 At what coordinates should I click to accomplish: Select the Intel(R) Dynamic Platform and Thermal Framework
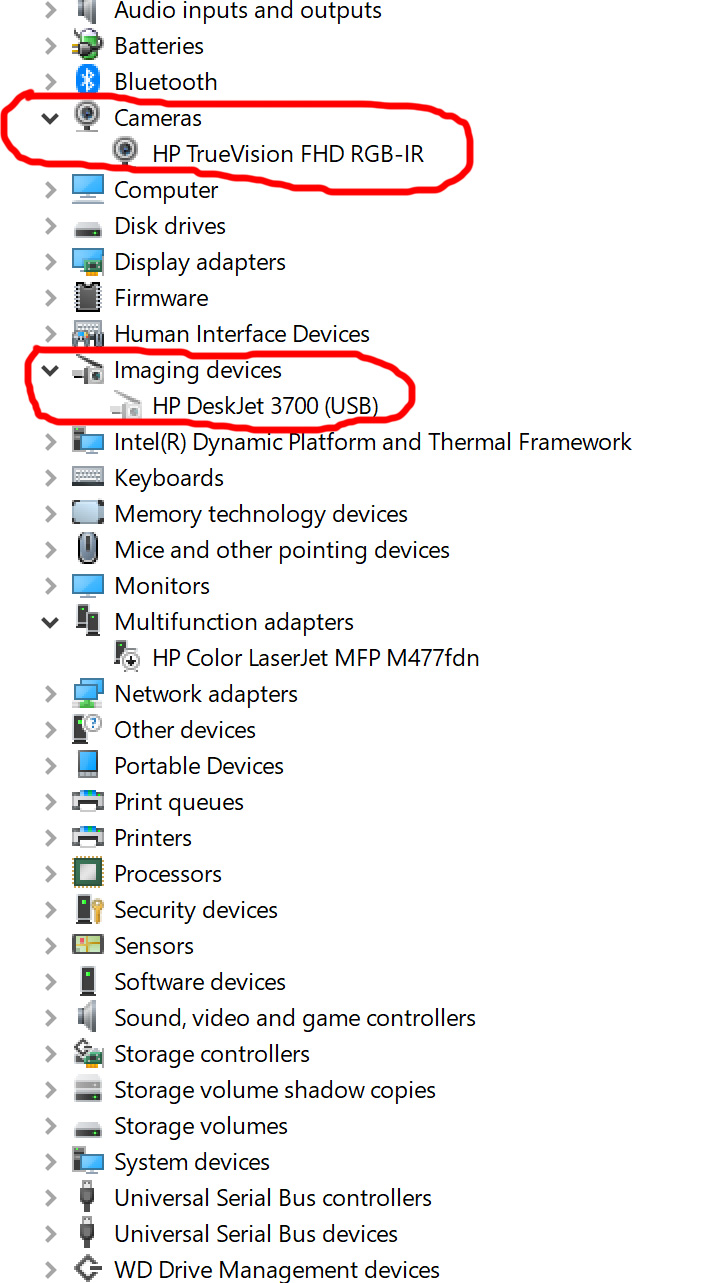(x=373, y=441)
